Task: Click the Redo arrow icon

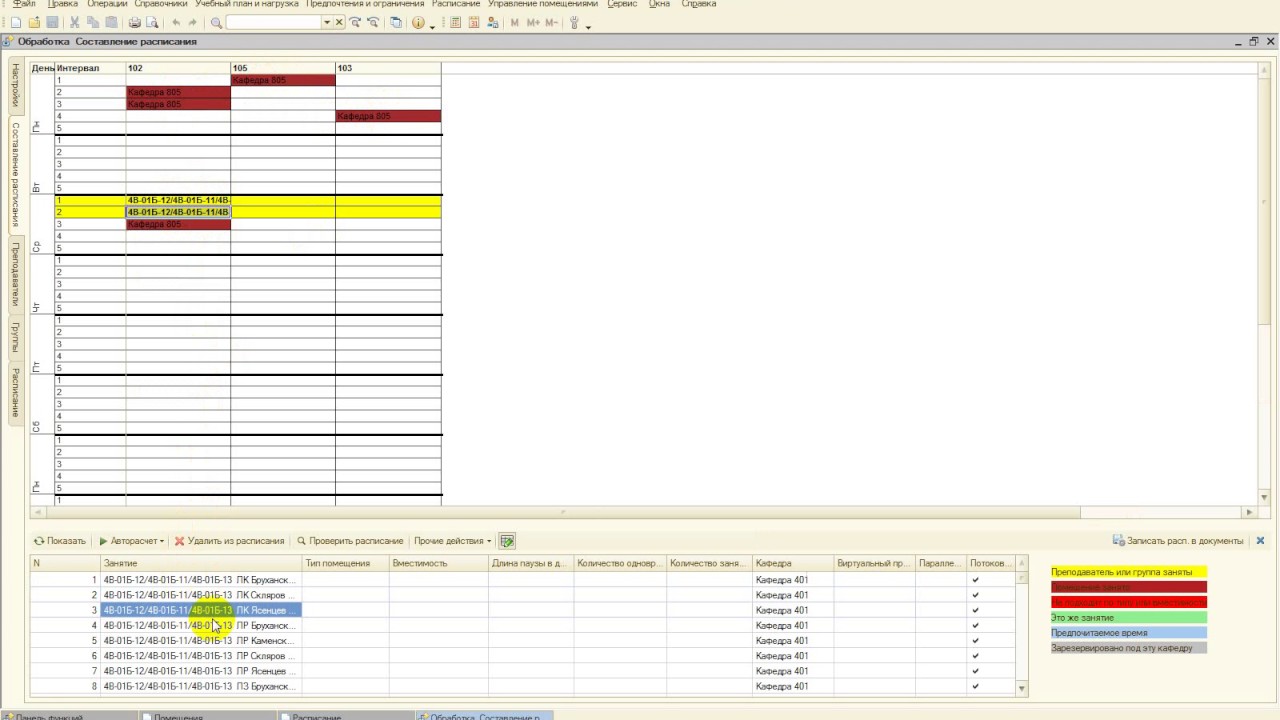Action: pos(193,23)
